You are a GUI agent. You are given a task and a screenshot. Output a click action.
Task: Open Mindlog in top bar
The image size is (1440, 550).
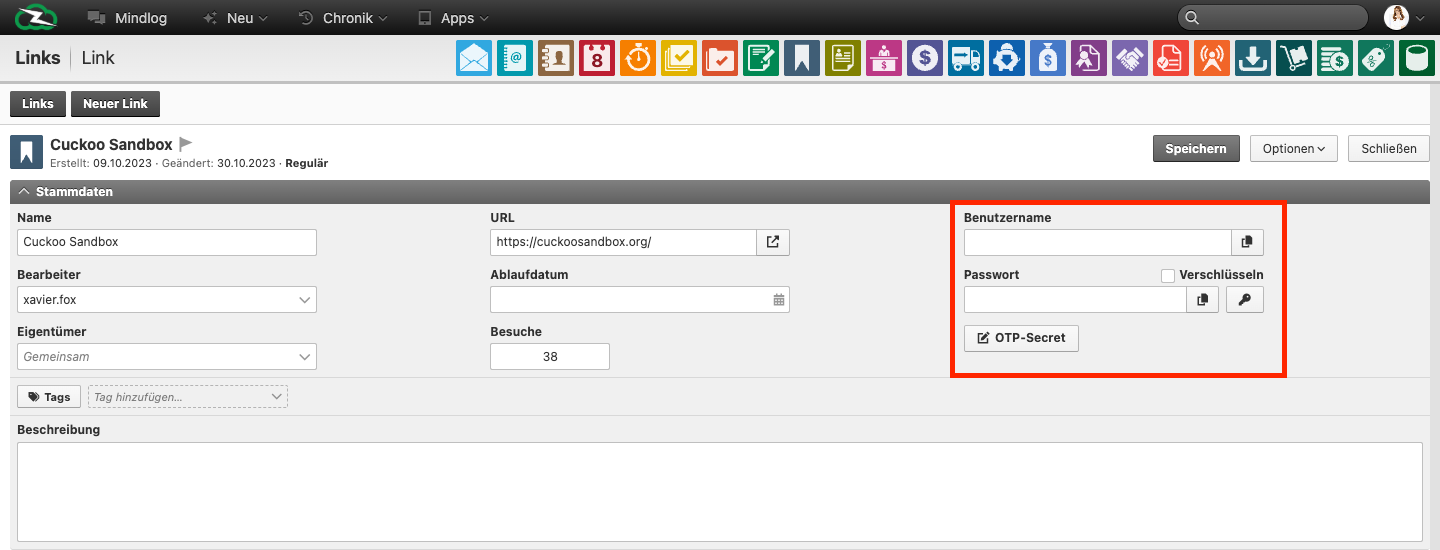tap(127, 18)
